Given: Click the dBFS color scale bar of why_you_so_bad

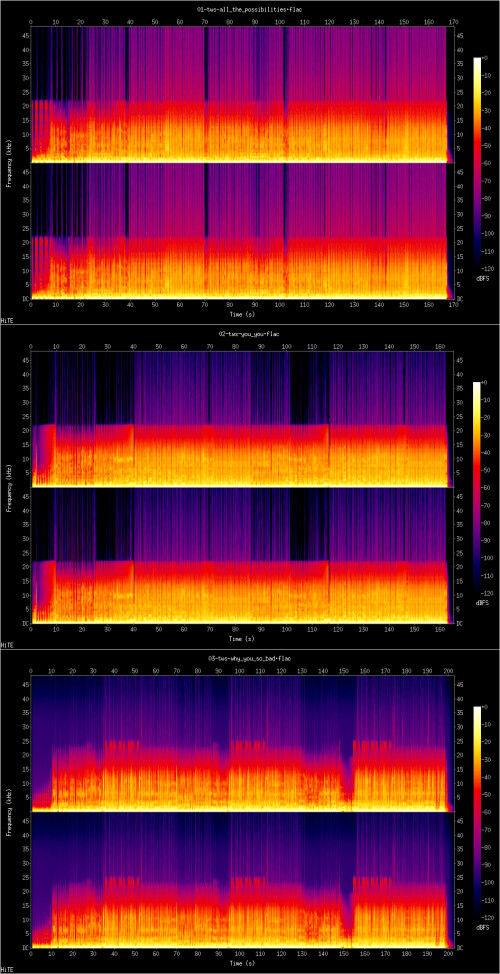Looking at the screenshot, I should click(477, 810).
